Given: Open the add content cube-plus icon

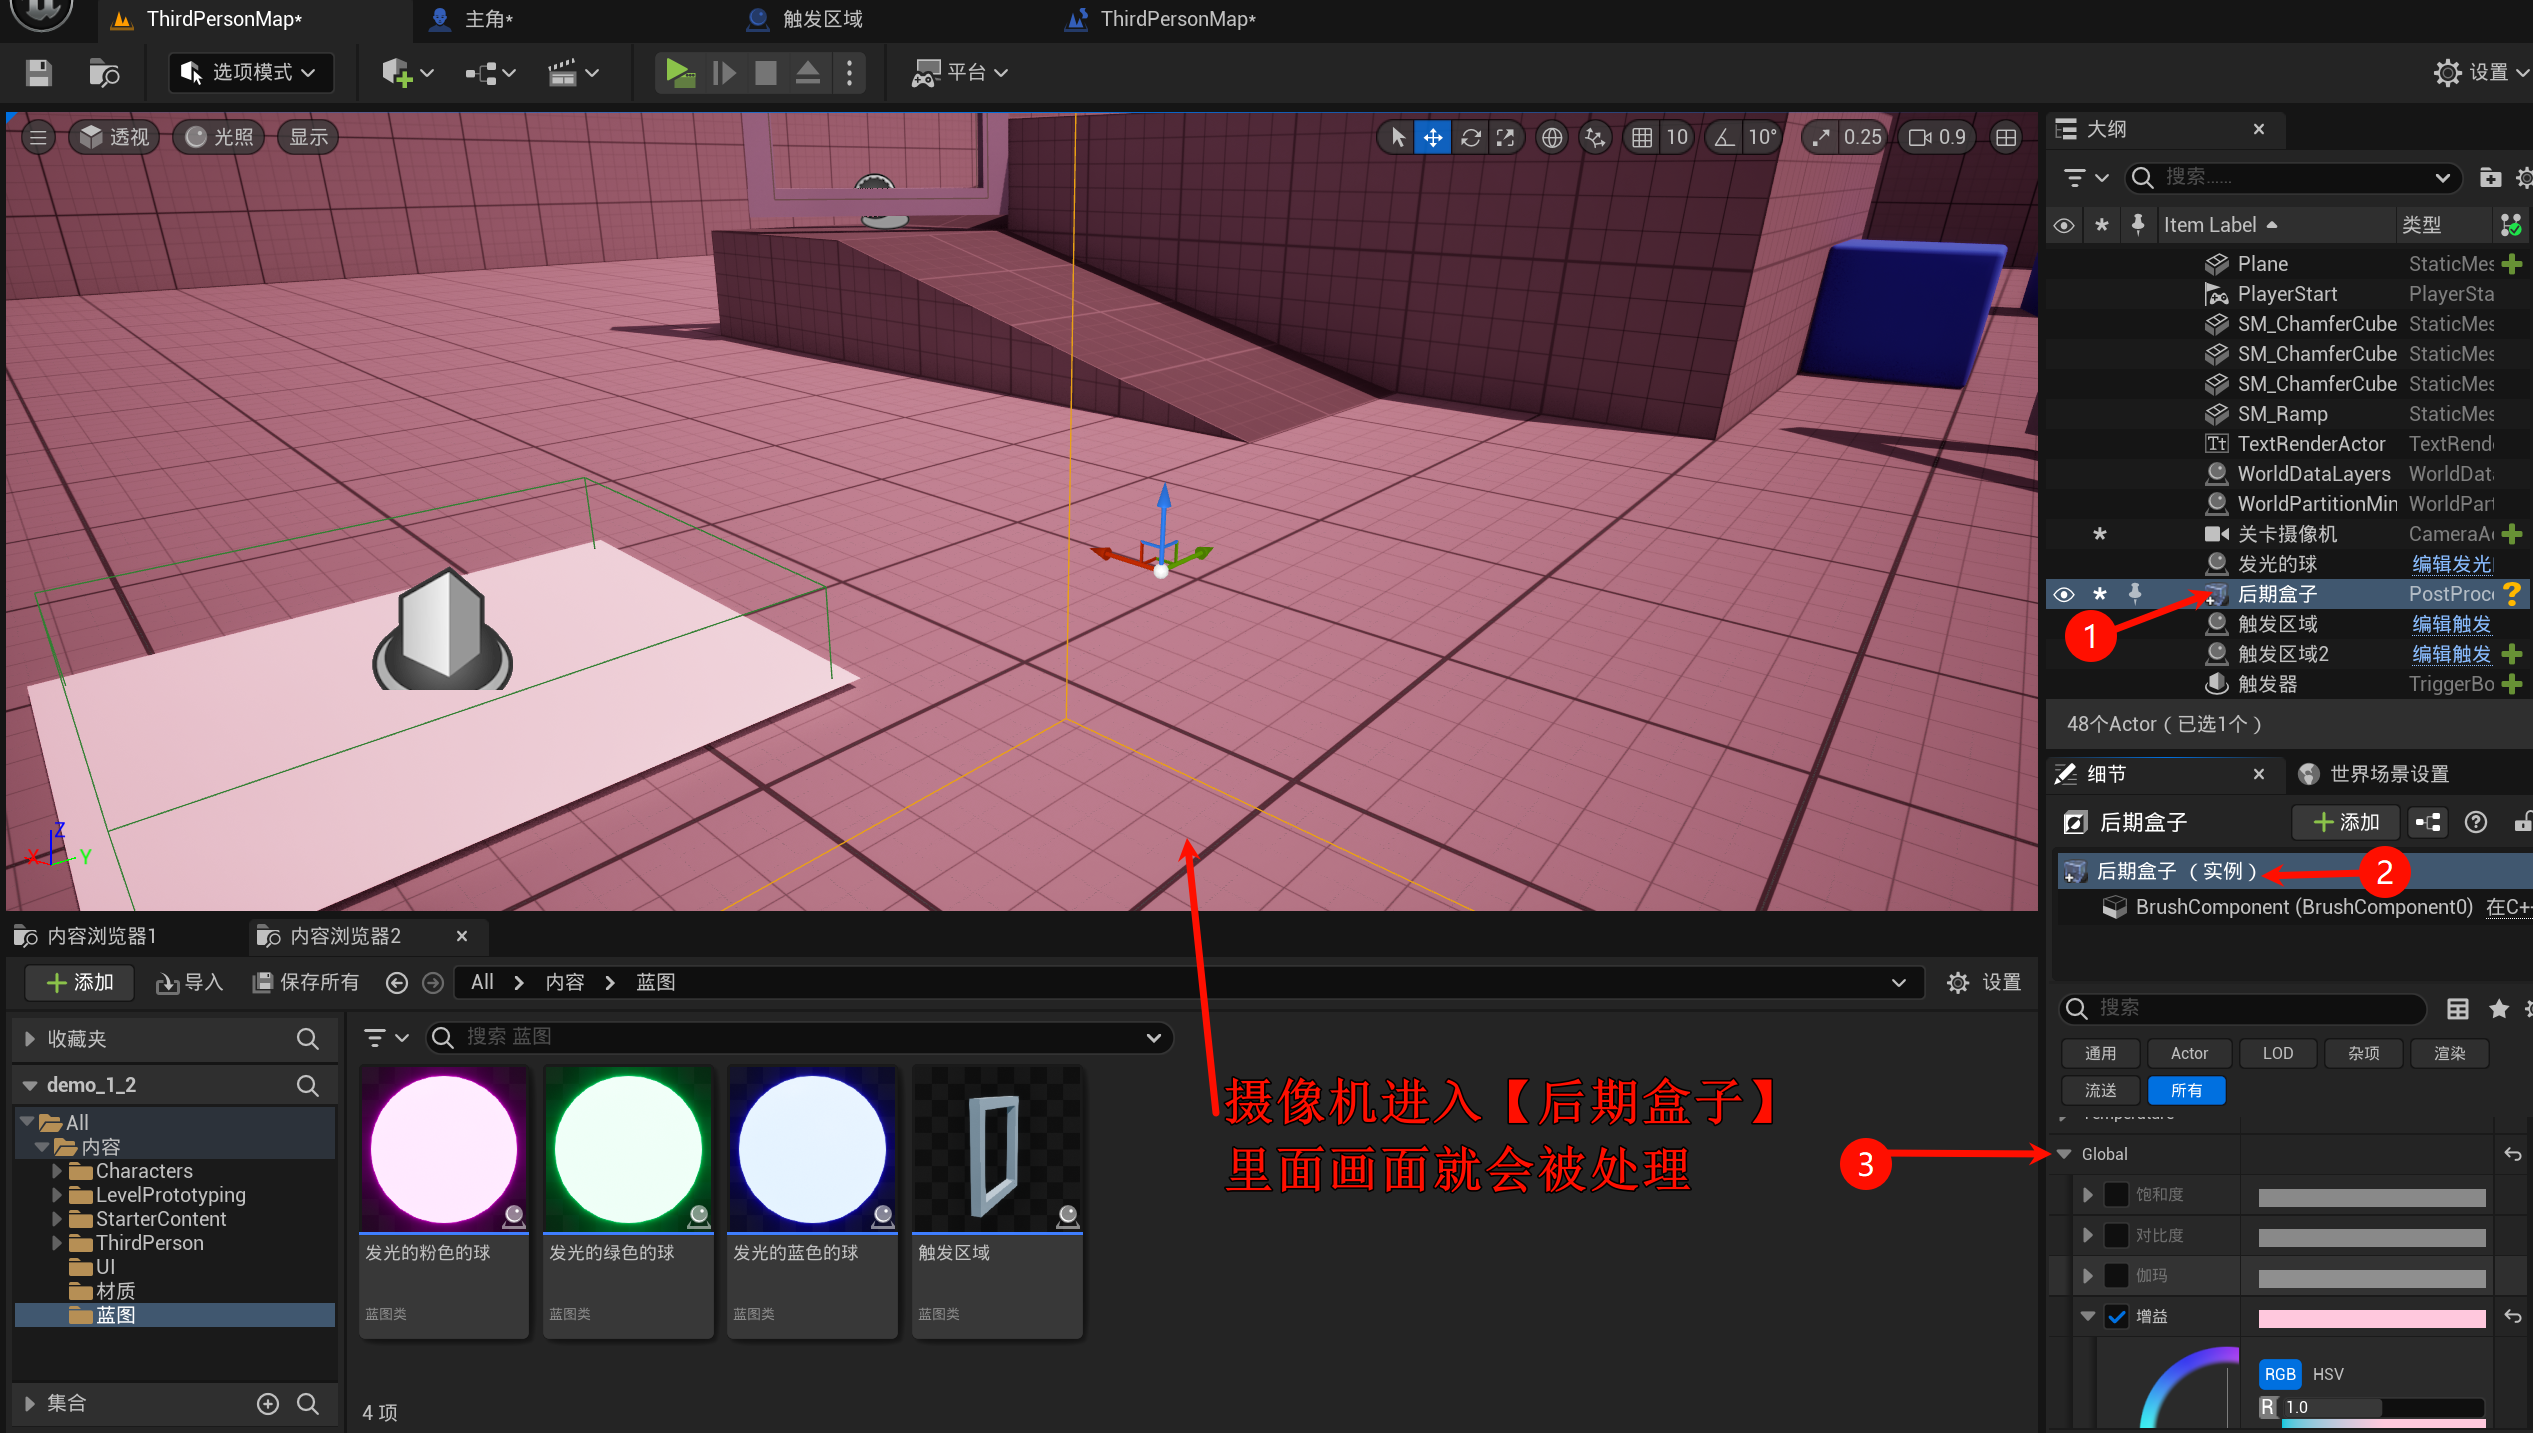Looking at the screenshot, I should click(x=397, y=72).
